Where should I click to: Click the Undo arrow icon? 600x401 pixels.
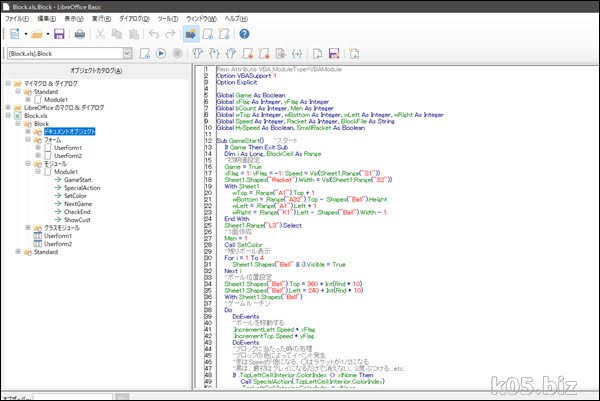click(154, 34)
